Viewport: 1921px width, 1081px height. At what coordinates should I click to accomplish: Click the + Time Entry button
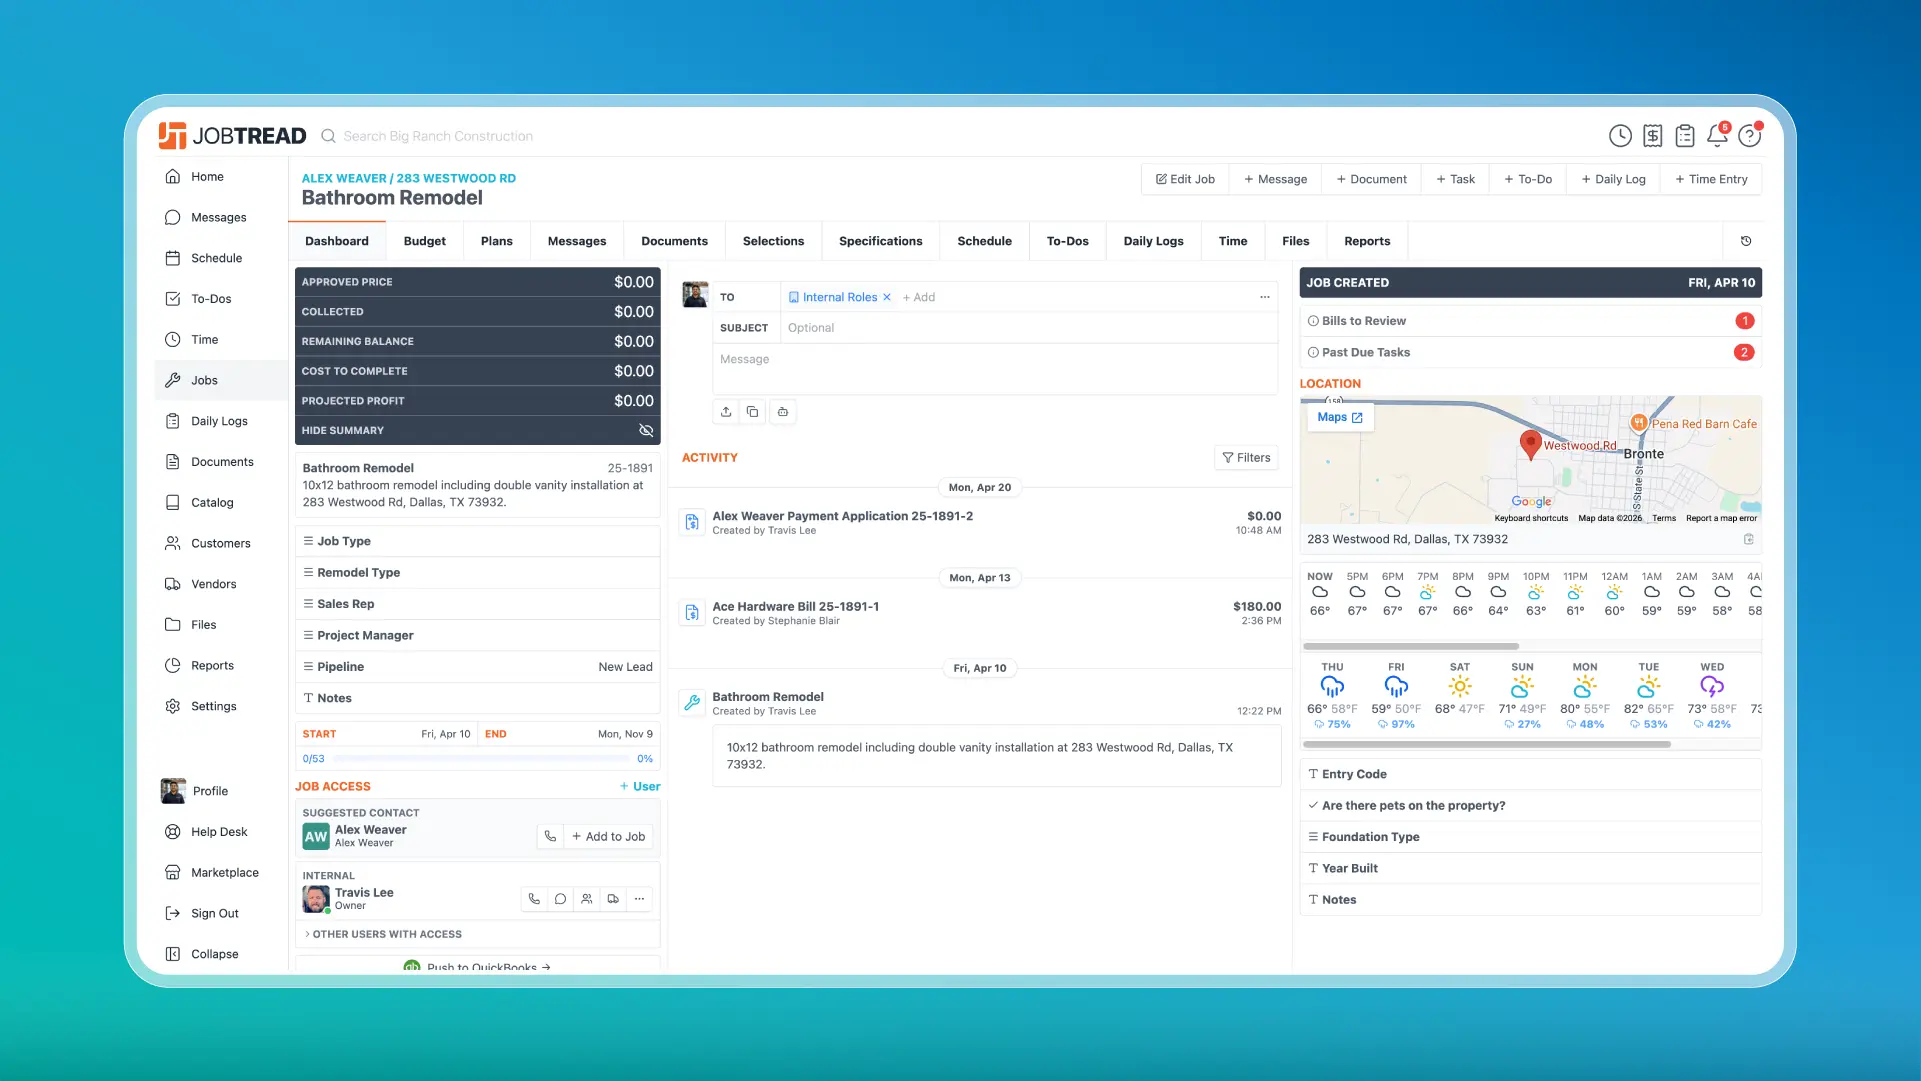tap(1712, 179)
